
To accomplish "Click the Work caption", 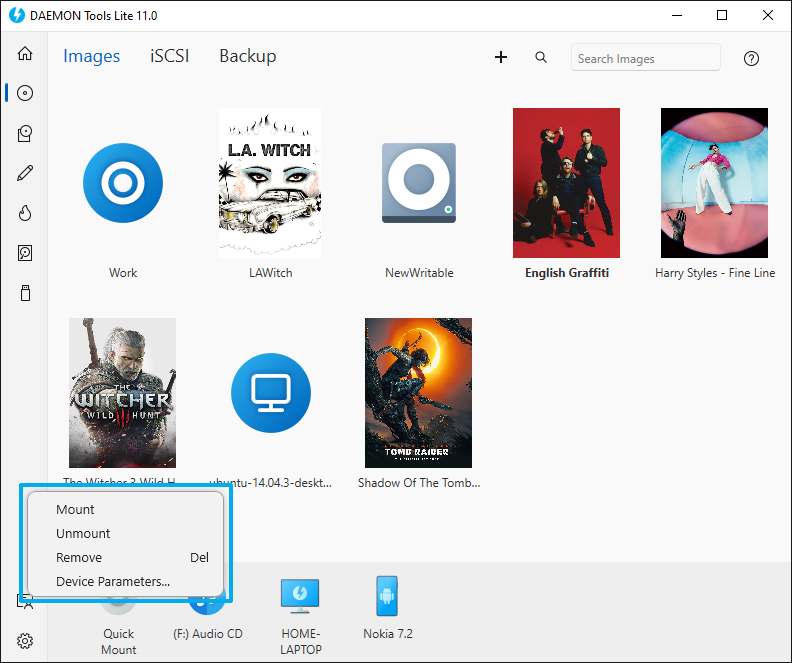I will pos(123,273).
